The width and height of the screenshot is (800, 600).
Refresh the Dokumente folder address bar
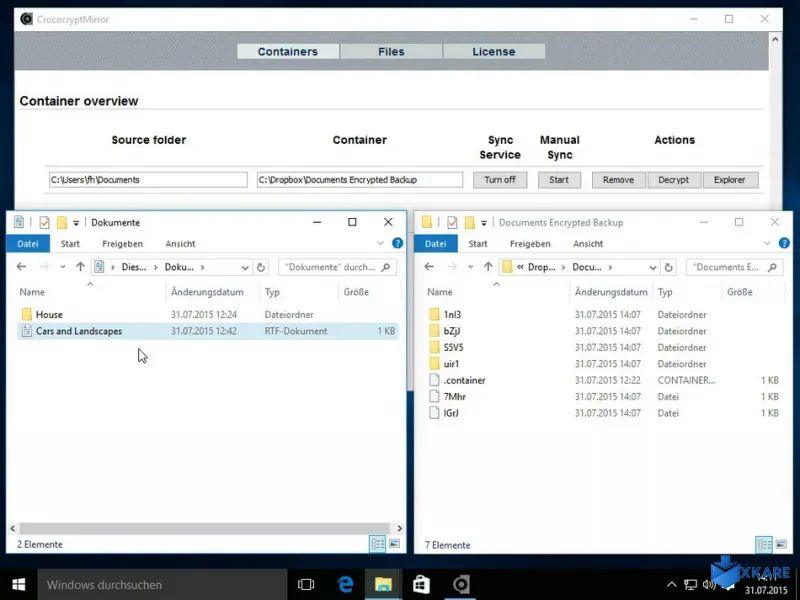(x=262, y=267)
